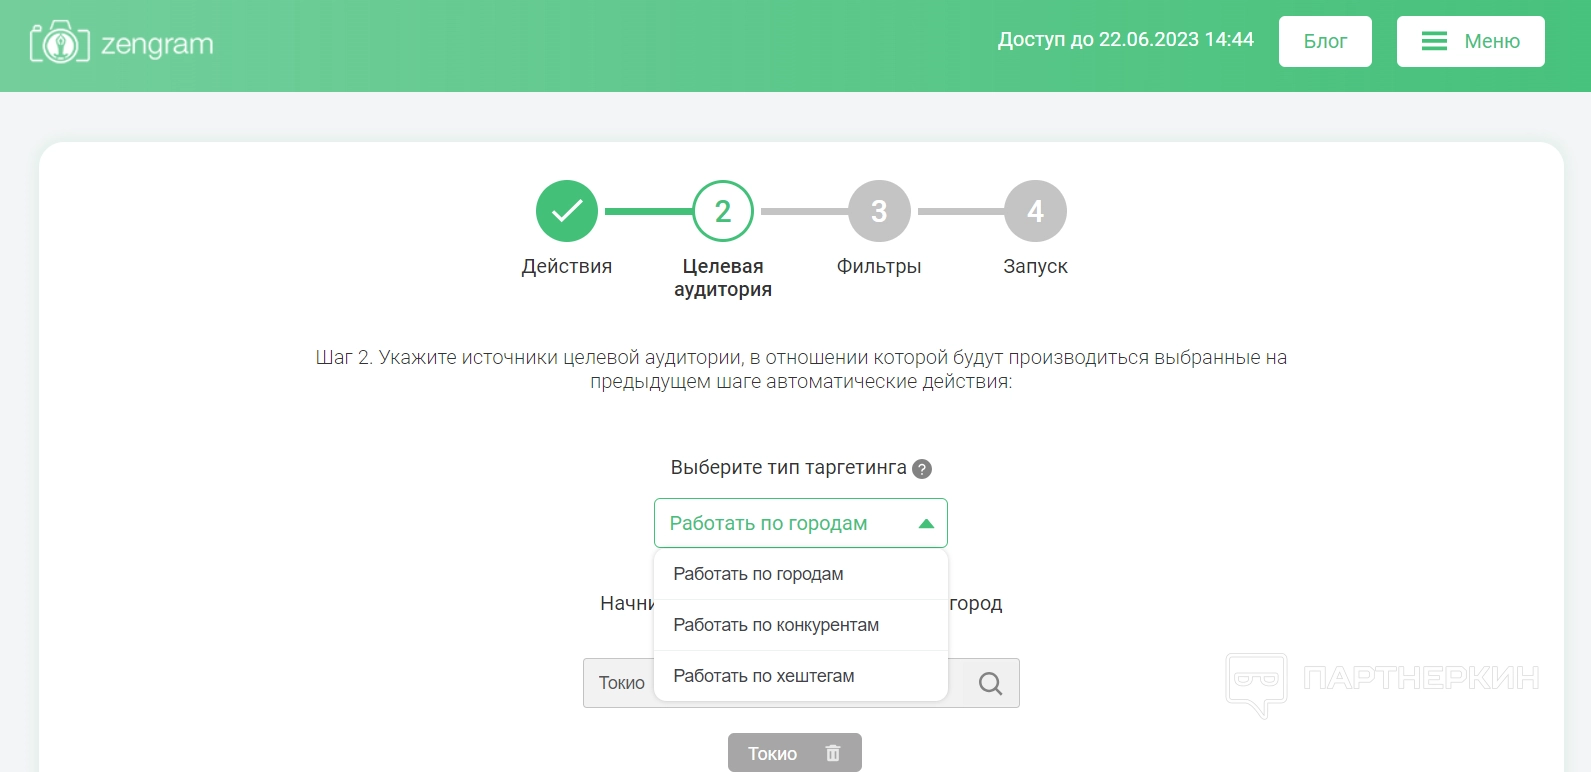Click the zengram wordmark

point(157,44)
